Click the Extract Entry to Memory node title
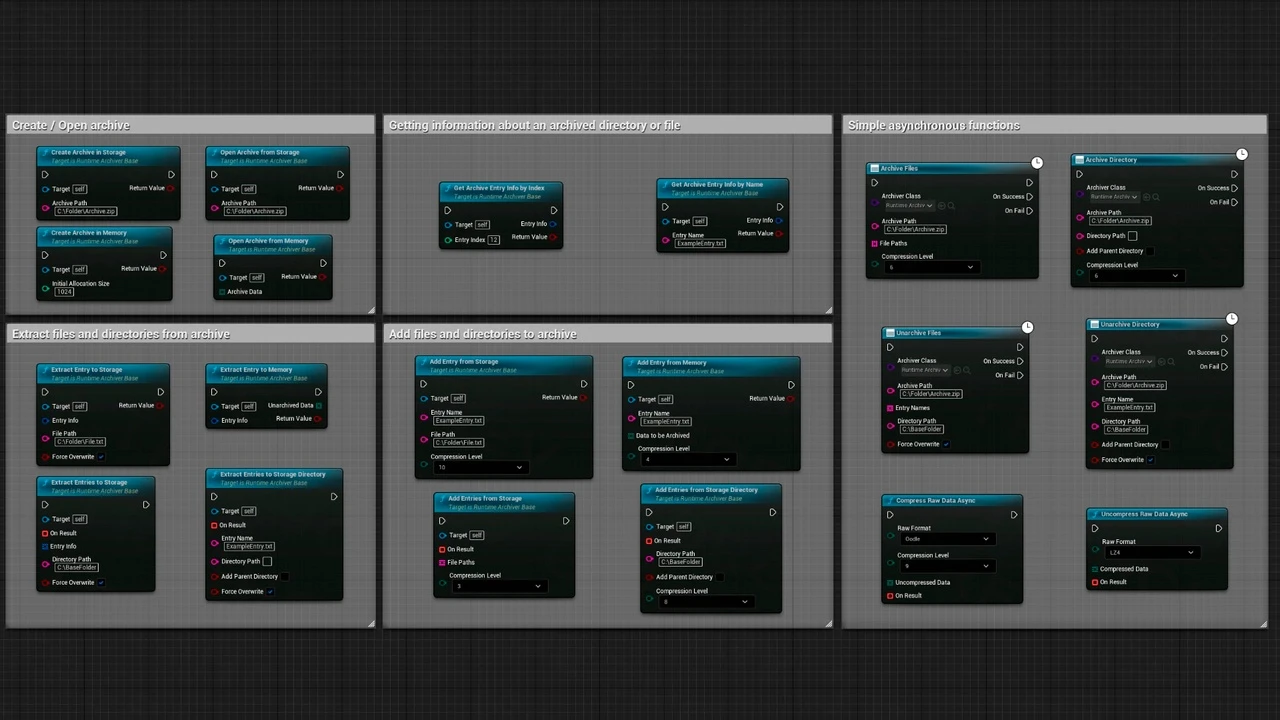The image size is (1280, 720). [x=256, y=370]
